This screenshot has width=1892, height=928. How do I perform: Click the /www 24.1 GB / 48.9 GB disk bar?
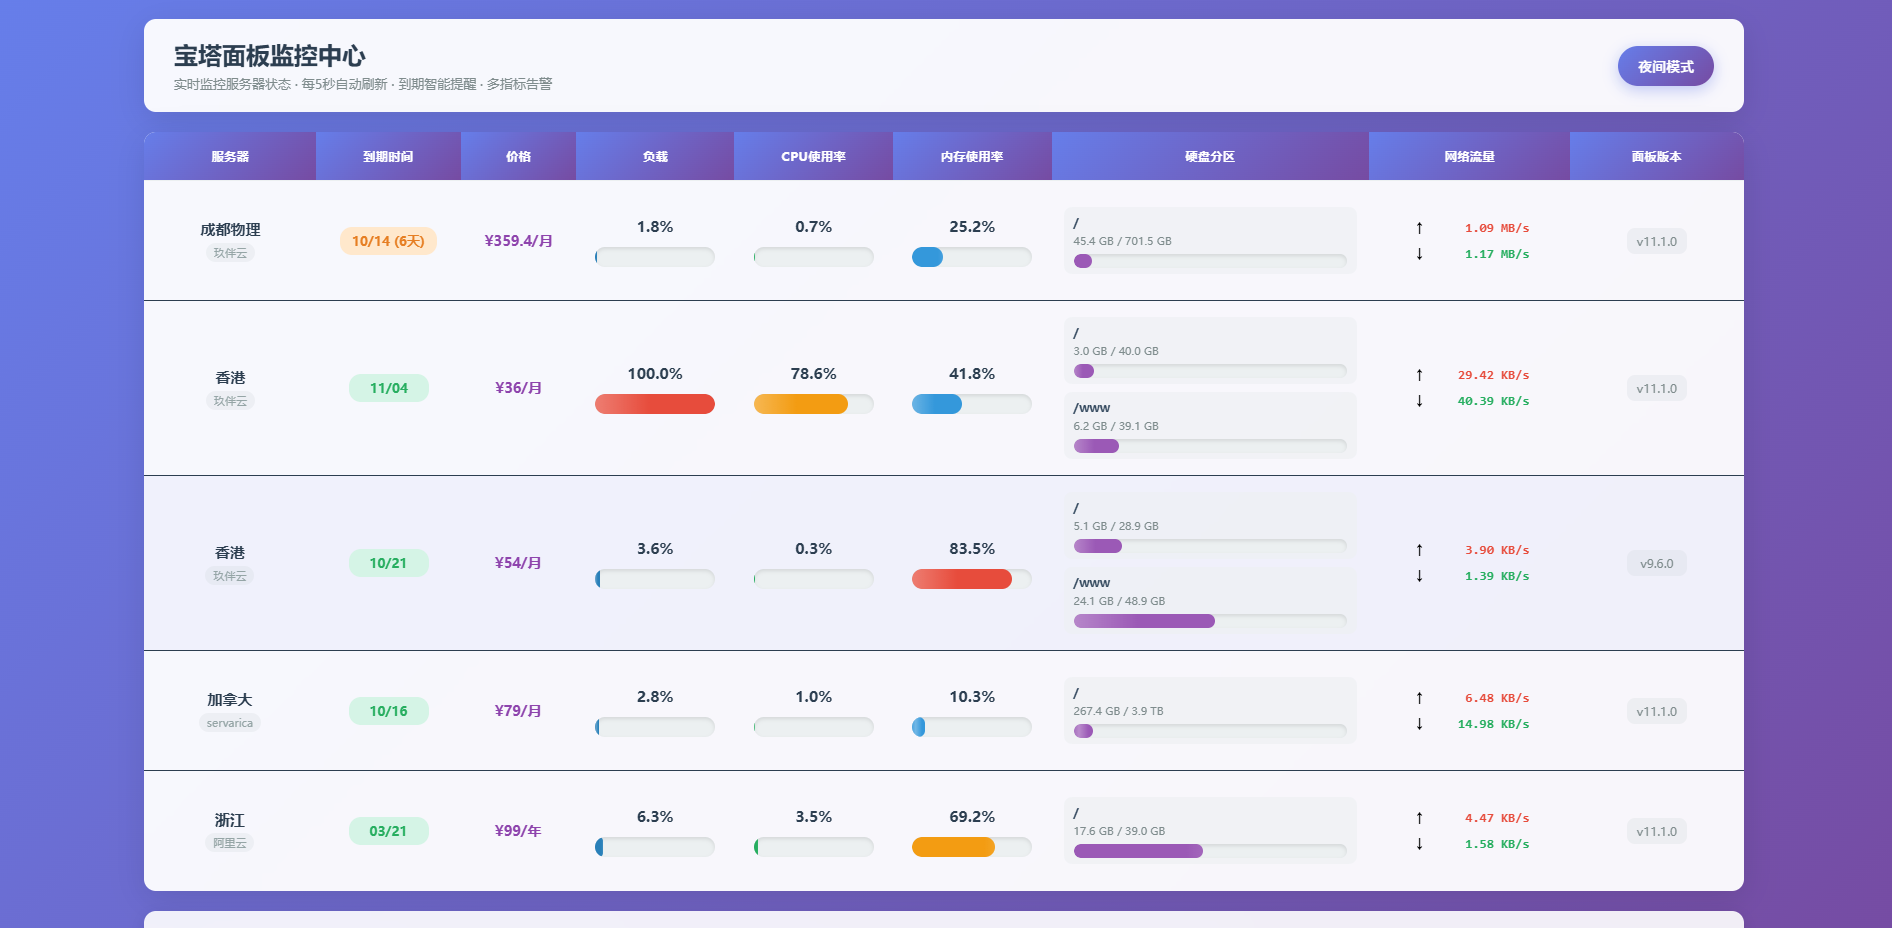point(1209,621)
